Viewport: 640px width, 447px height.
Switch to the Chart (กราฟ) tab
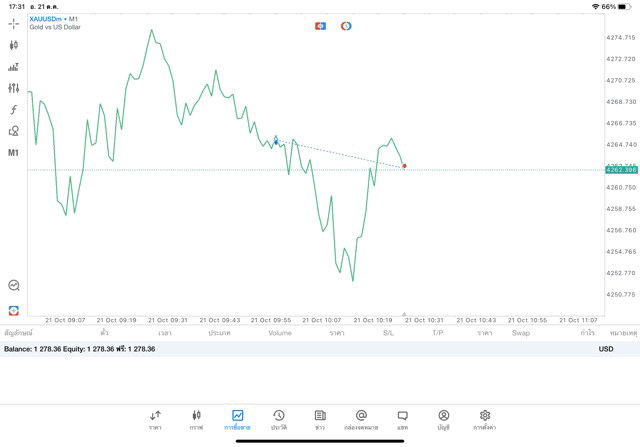click(196, 419)
